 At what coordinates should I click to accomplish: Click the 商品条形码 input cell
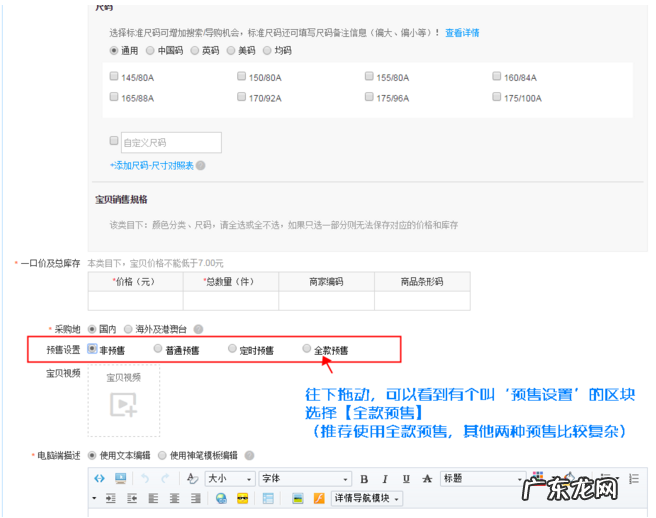(423, 301)
